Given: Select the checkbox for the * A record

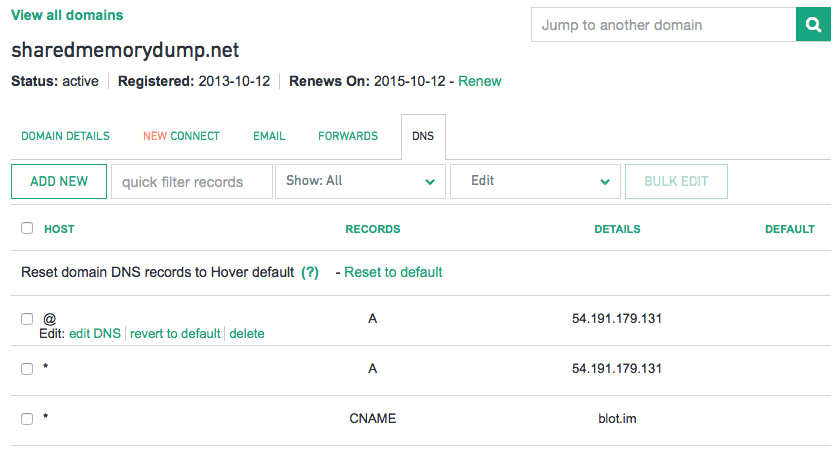Looking at the screenshot, I should point(27,369).
